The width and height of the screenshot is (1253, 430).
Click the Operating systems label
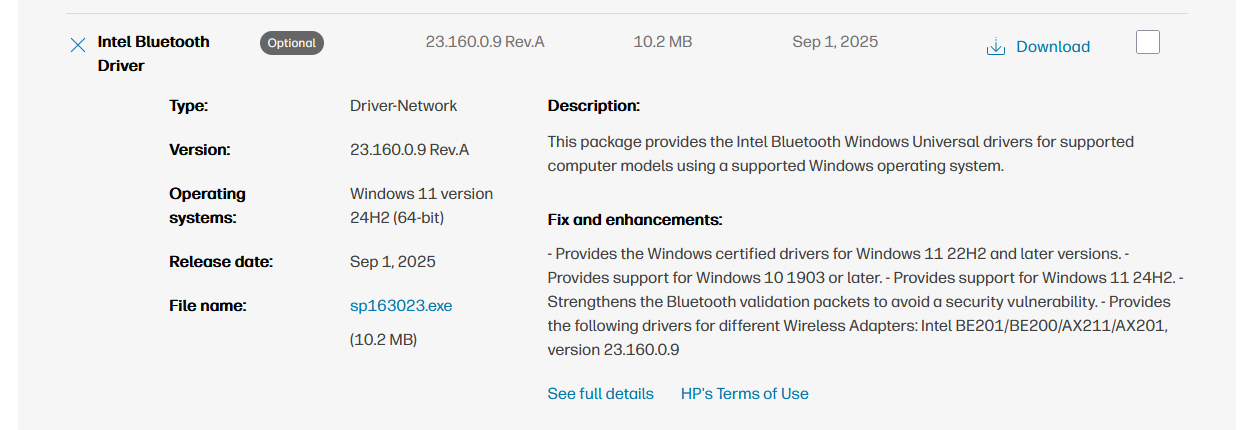tap(207, 206)
